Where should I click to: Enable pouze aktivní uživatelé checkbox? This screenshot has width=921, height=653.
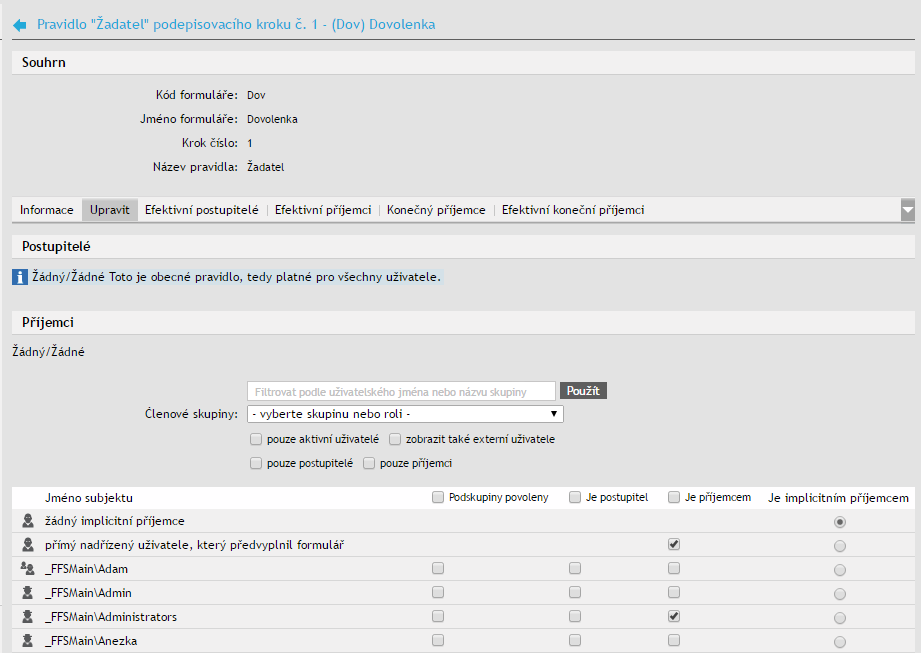pyautogui.click(x=256, y=439)
